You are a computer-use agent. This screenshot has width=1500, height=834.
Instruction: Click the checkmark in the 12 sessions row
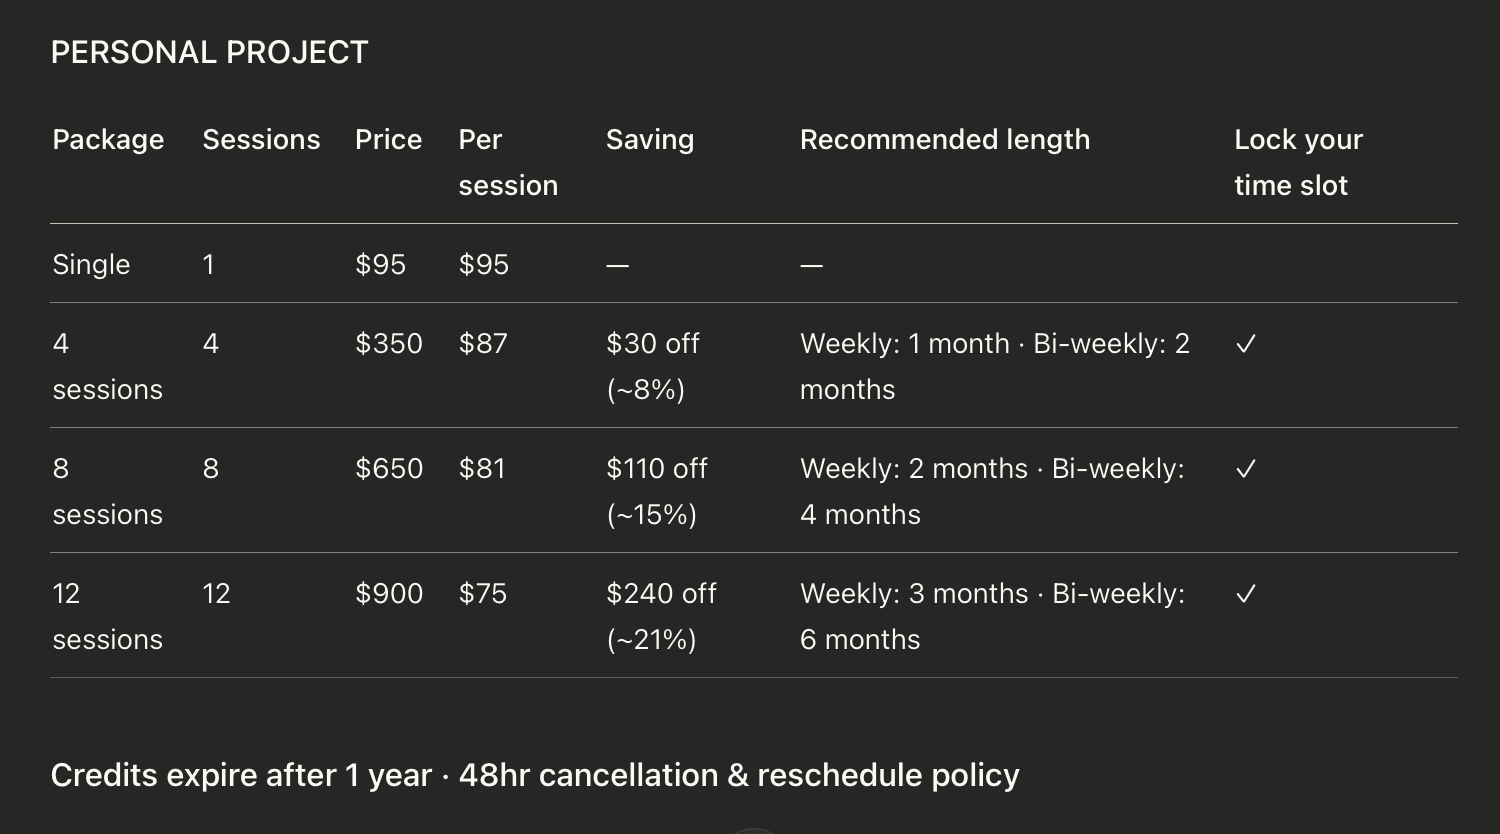1245,594
